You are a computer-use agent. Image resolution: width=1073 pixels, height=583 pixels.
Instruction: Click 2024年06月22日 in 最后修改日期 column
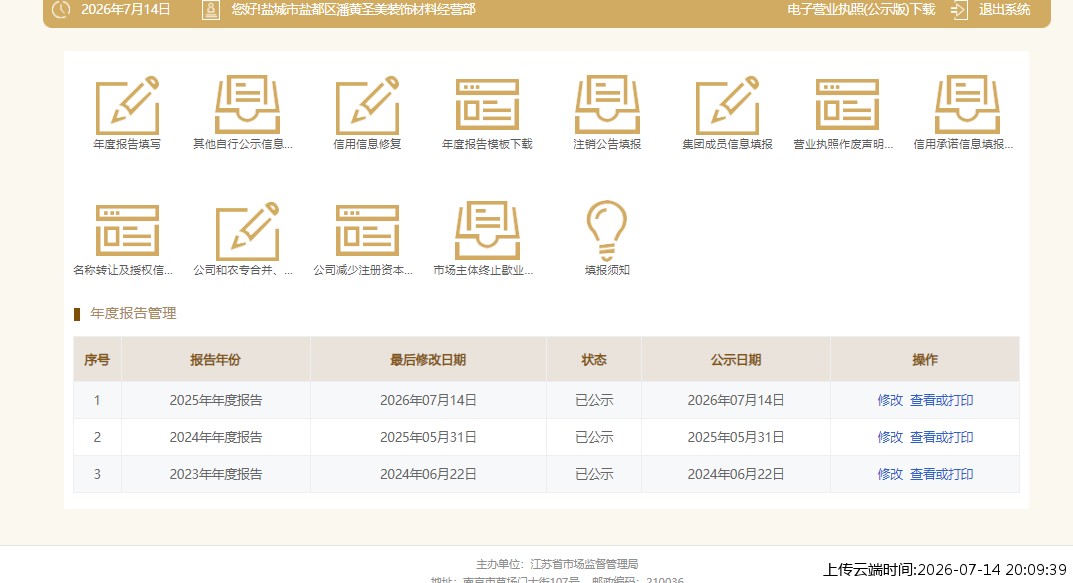(428, 474)
